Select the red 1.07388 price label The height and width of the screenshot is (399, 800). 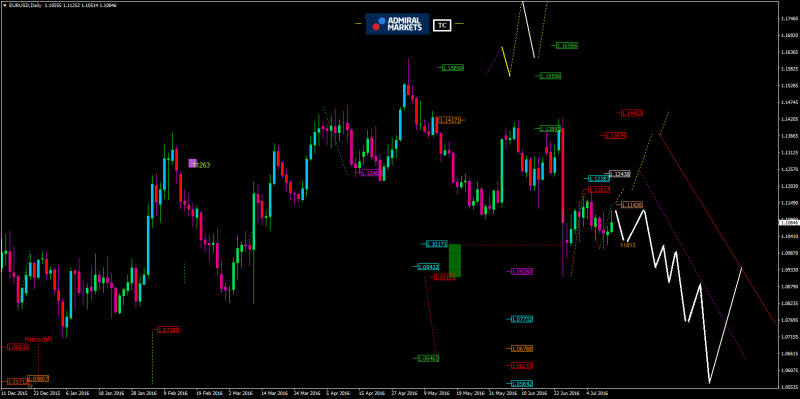168,330
